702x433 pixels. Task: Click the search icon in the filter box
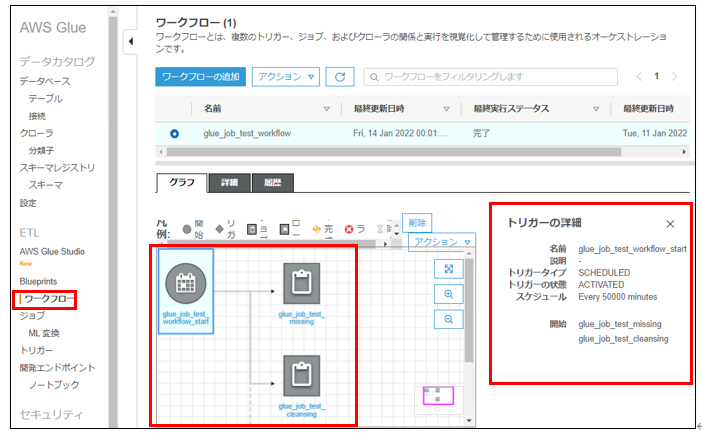pyautogui.click(x=374, y=77)
